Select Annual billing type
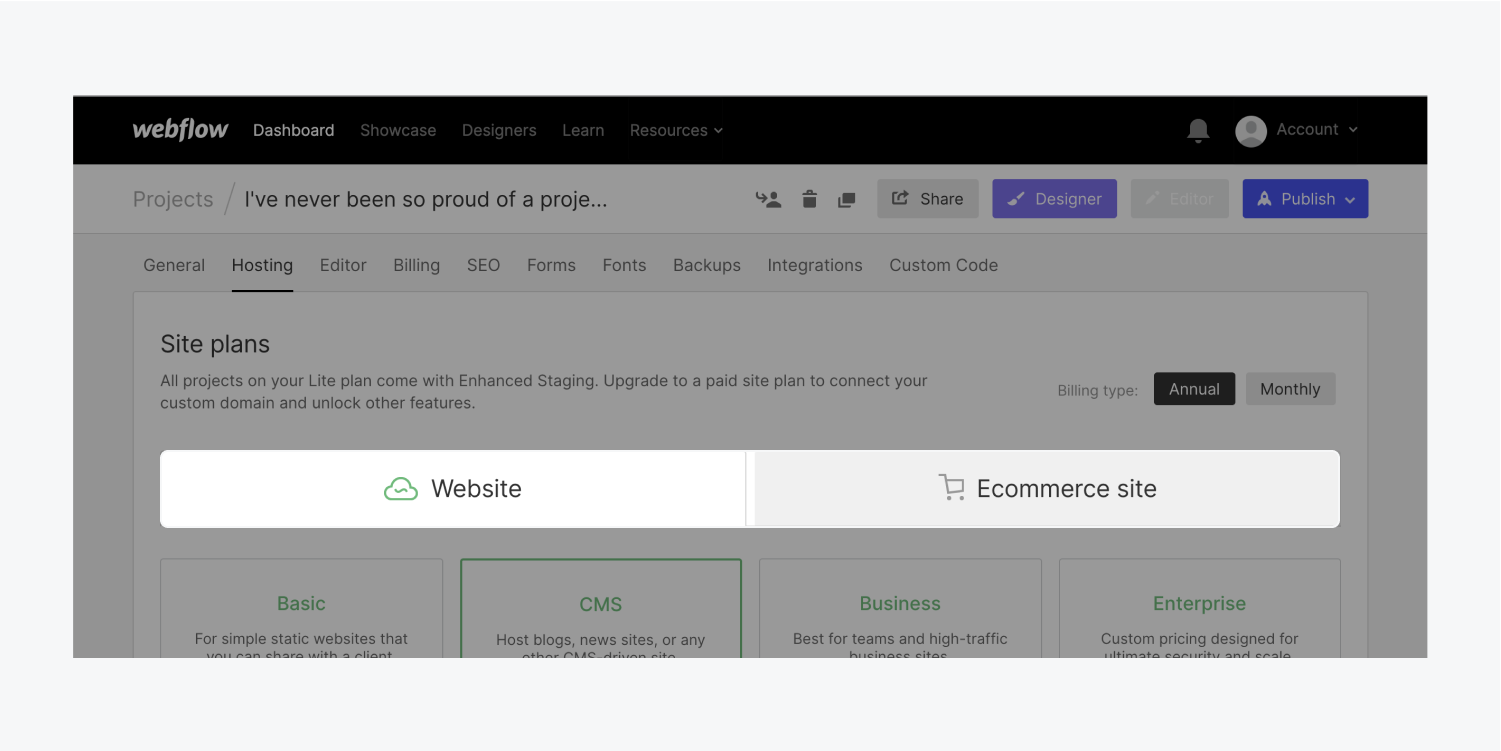 pos(1194,389)
